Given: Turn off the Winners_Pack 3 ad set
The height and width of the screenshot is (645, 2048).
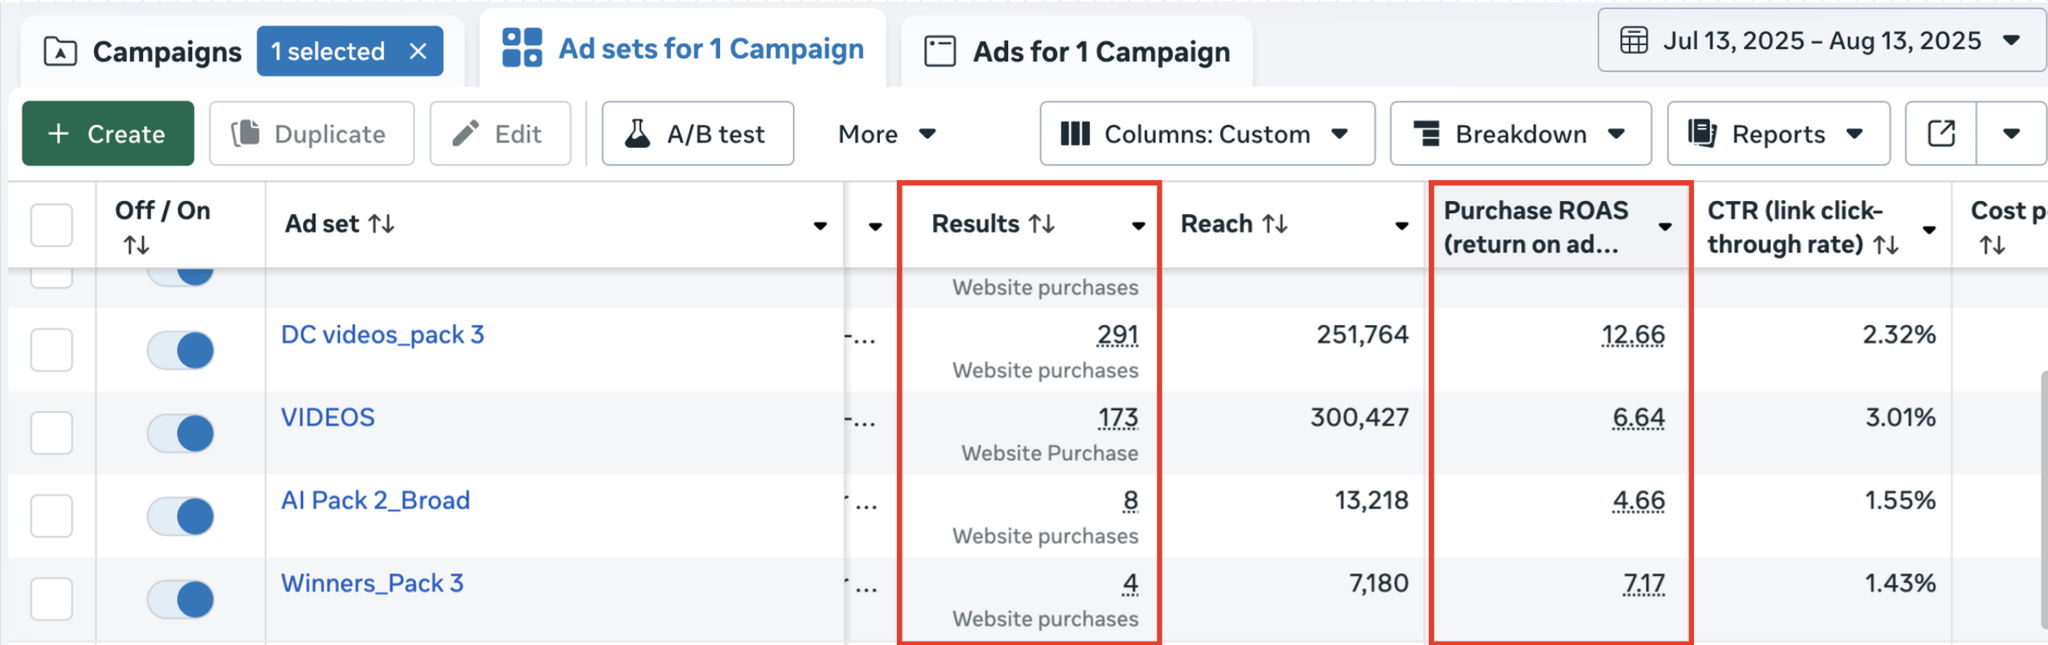Looking at the screenshot, I should pyautogui.click(x=181, y=599).
